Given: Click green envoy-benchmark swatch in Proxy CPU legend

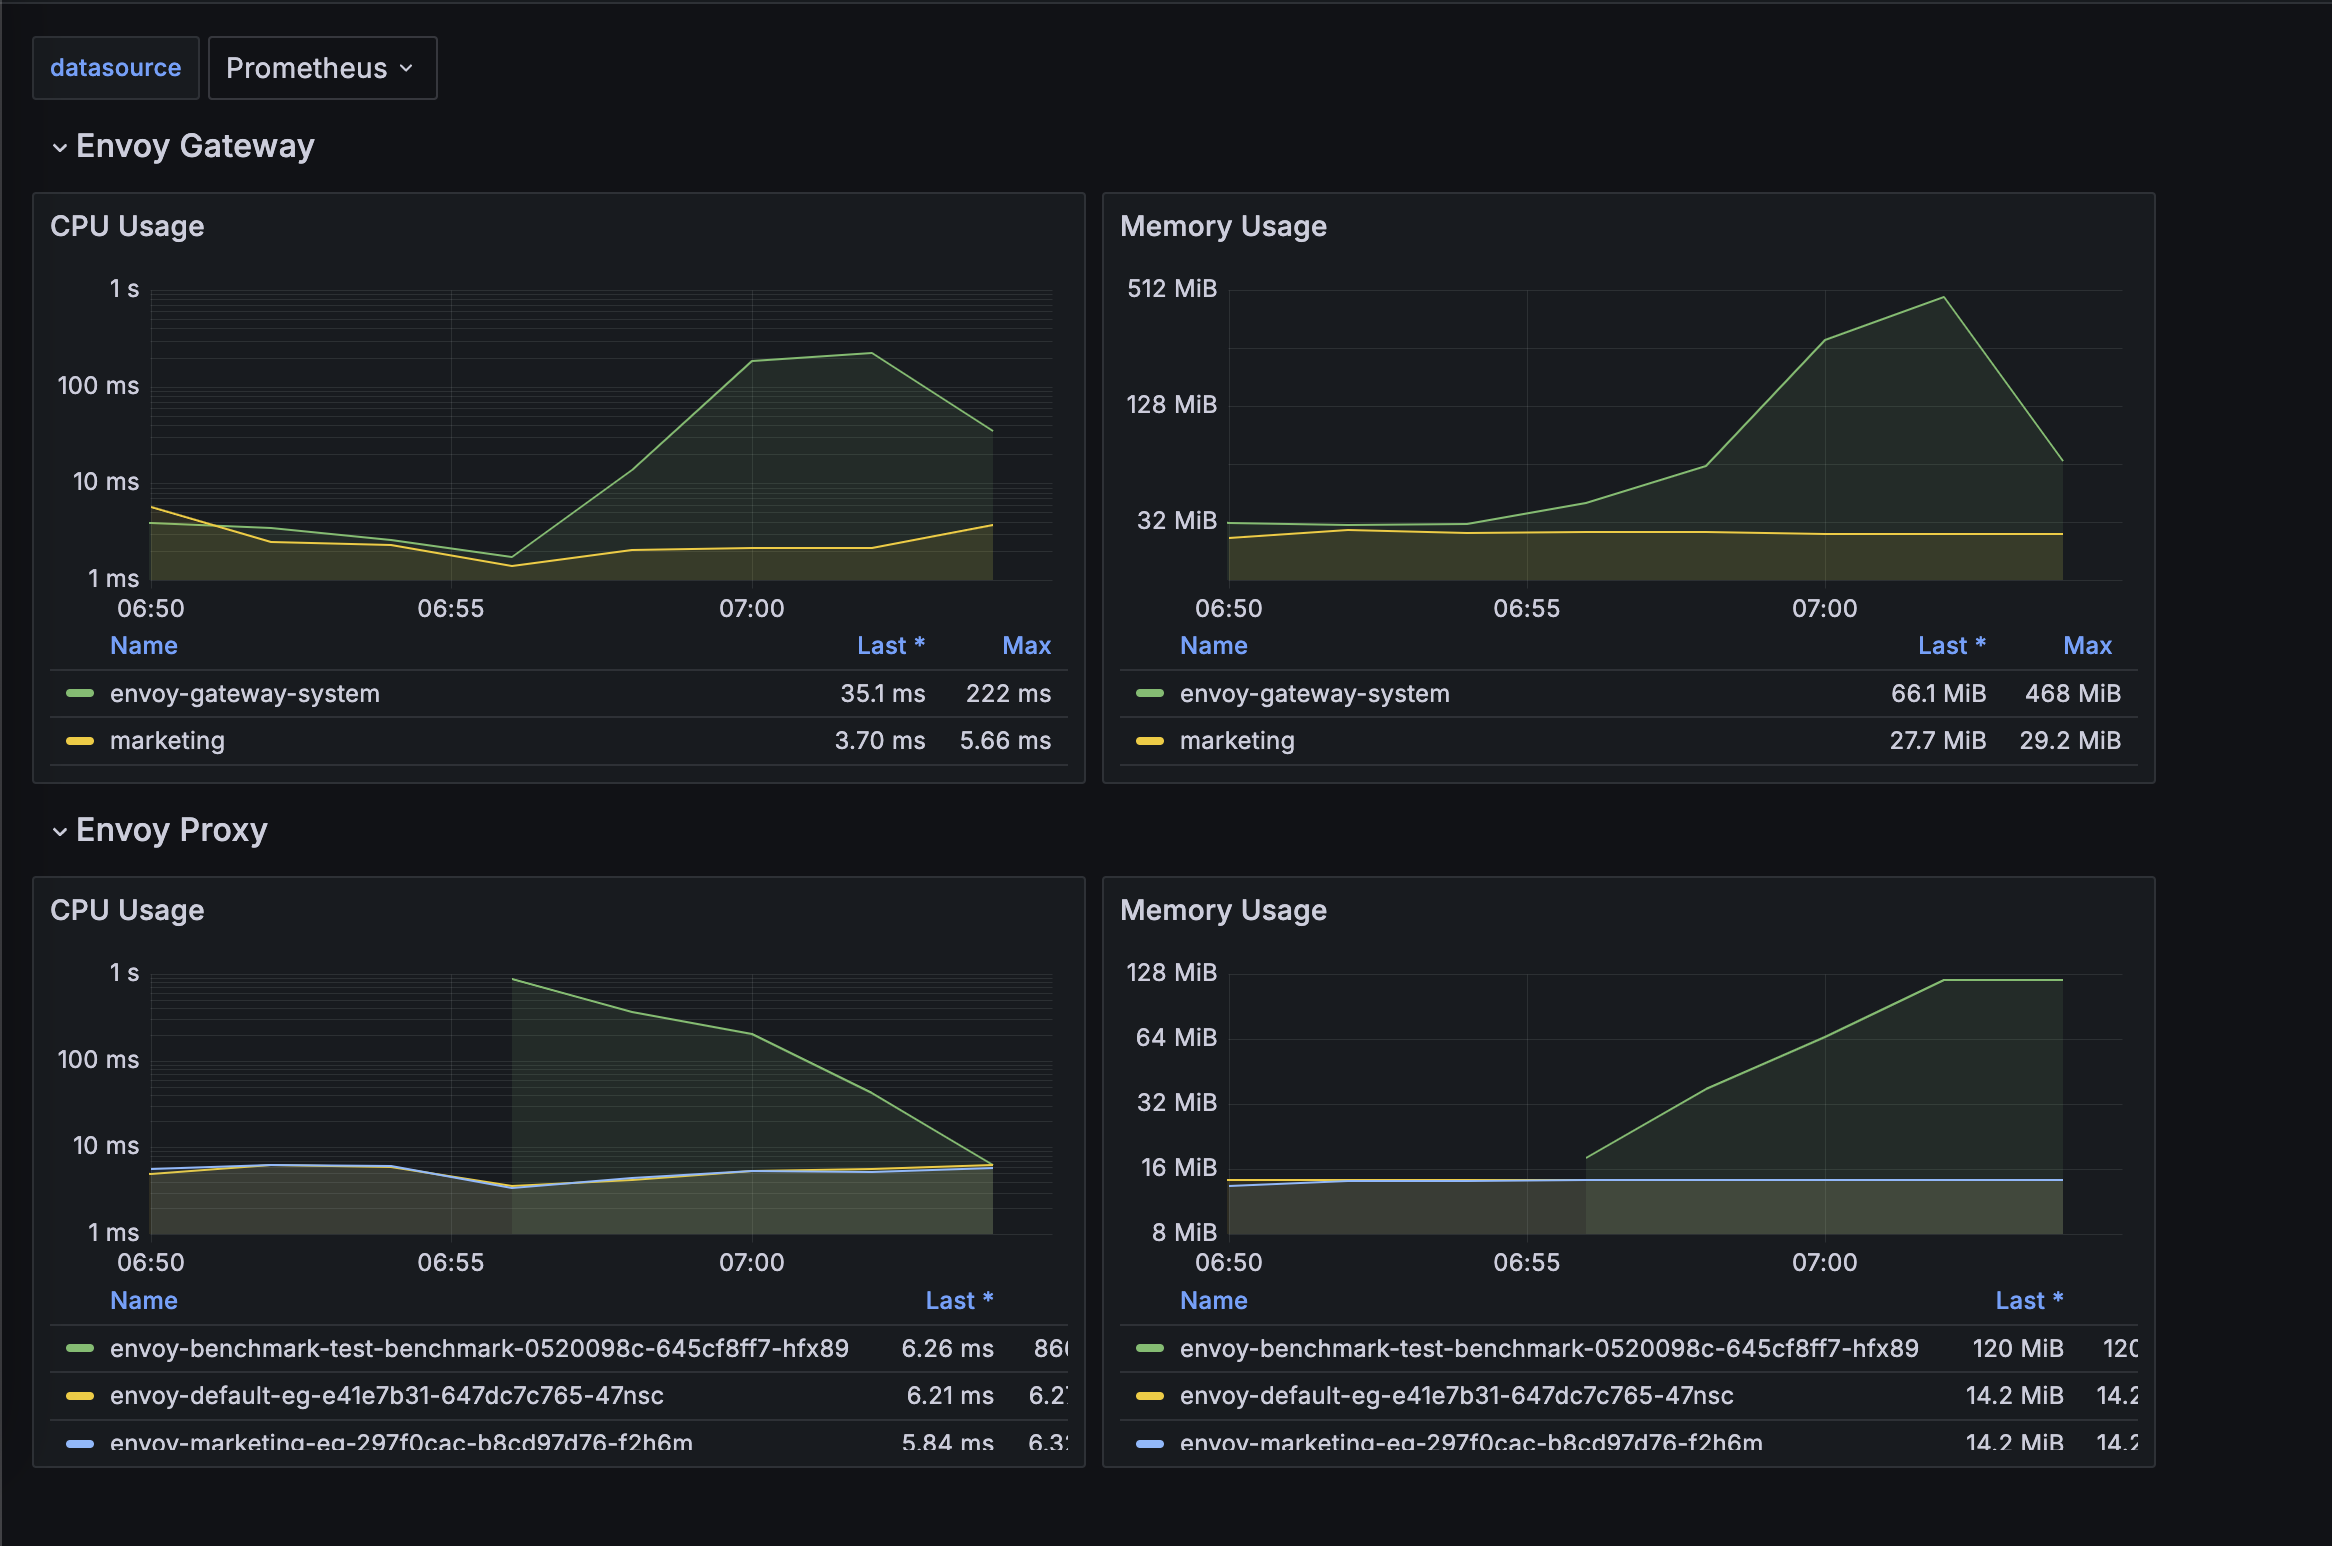Looking at the screenshot, I should pos(80,1348).
